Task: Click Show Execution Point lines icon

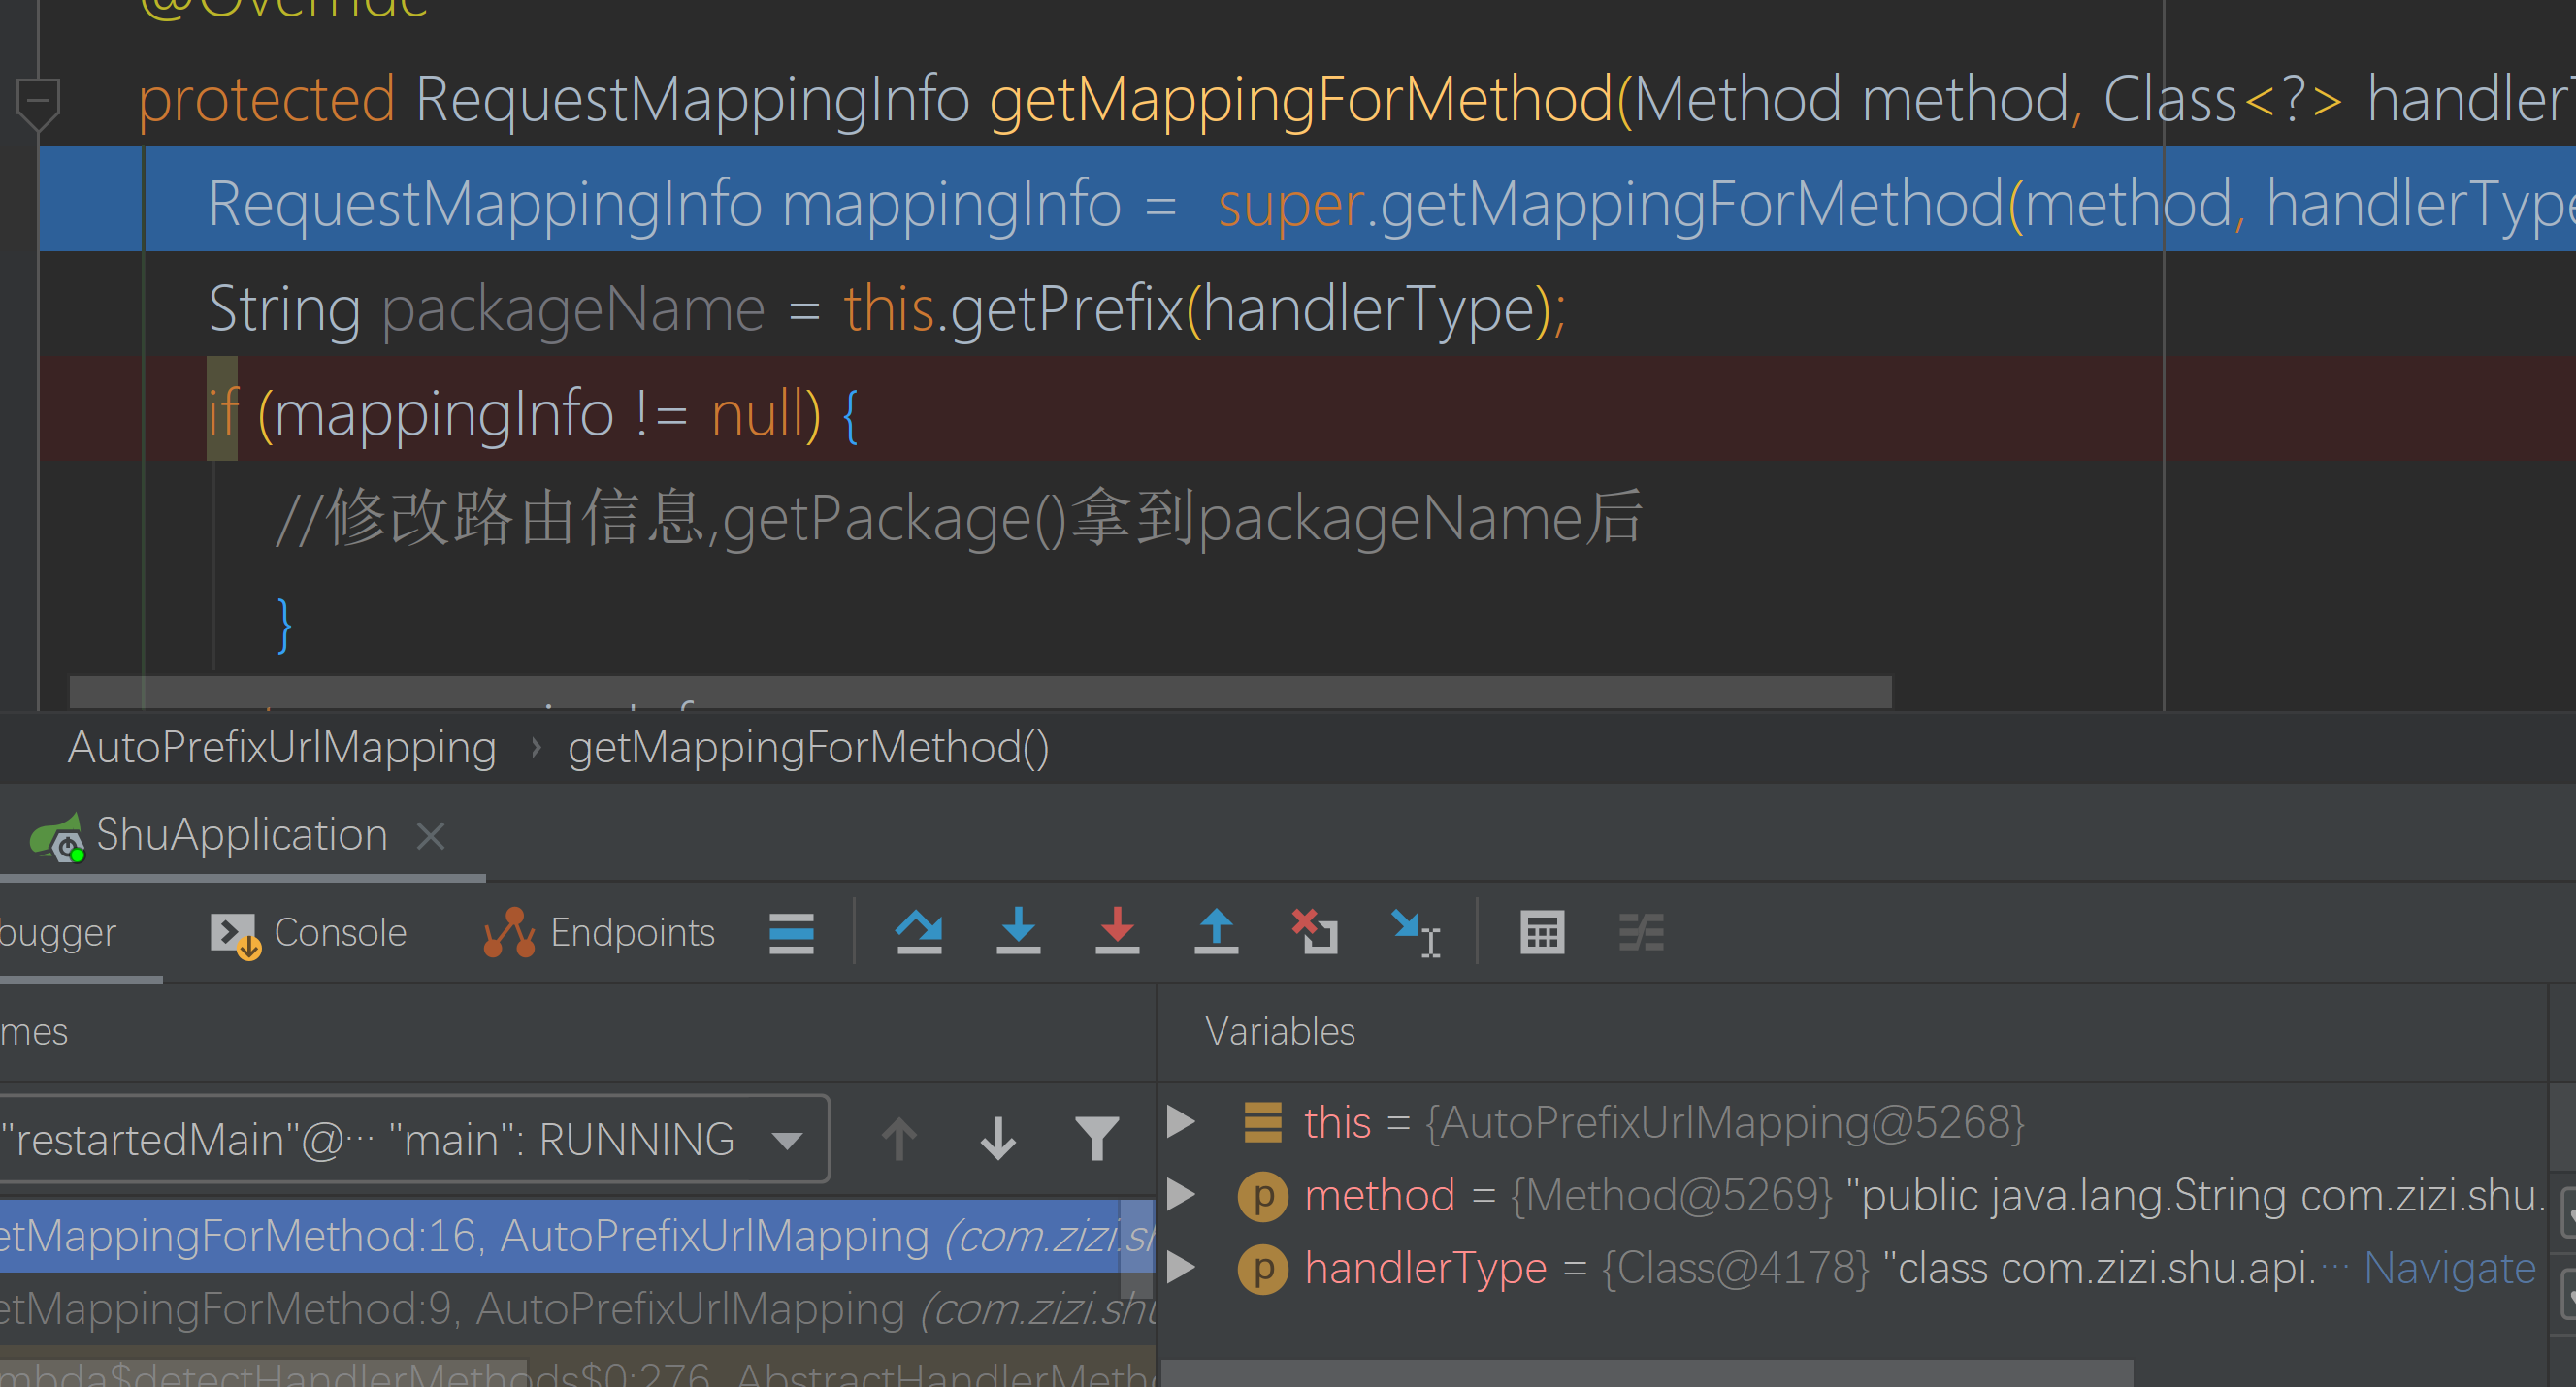Action: click(791, 932)
